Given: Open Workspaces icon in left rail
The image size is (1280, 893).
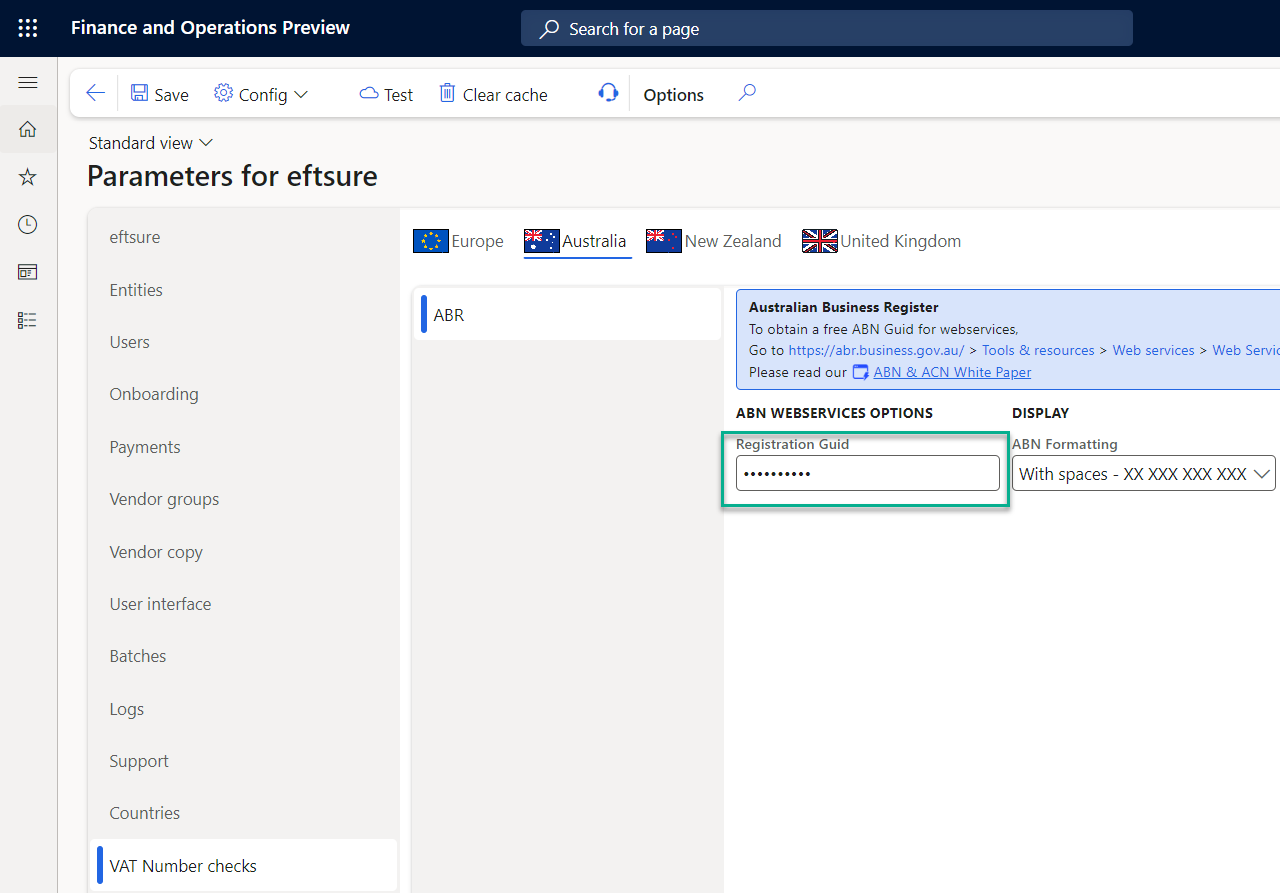Looking at the screenshot, I should 28,272.
